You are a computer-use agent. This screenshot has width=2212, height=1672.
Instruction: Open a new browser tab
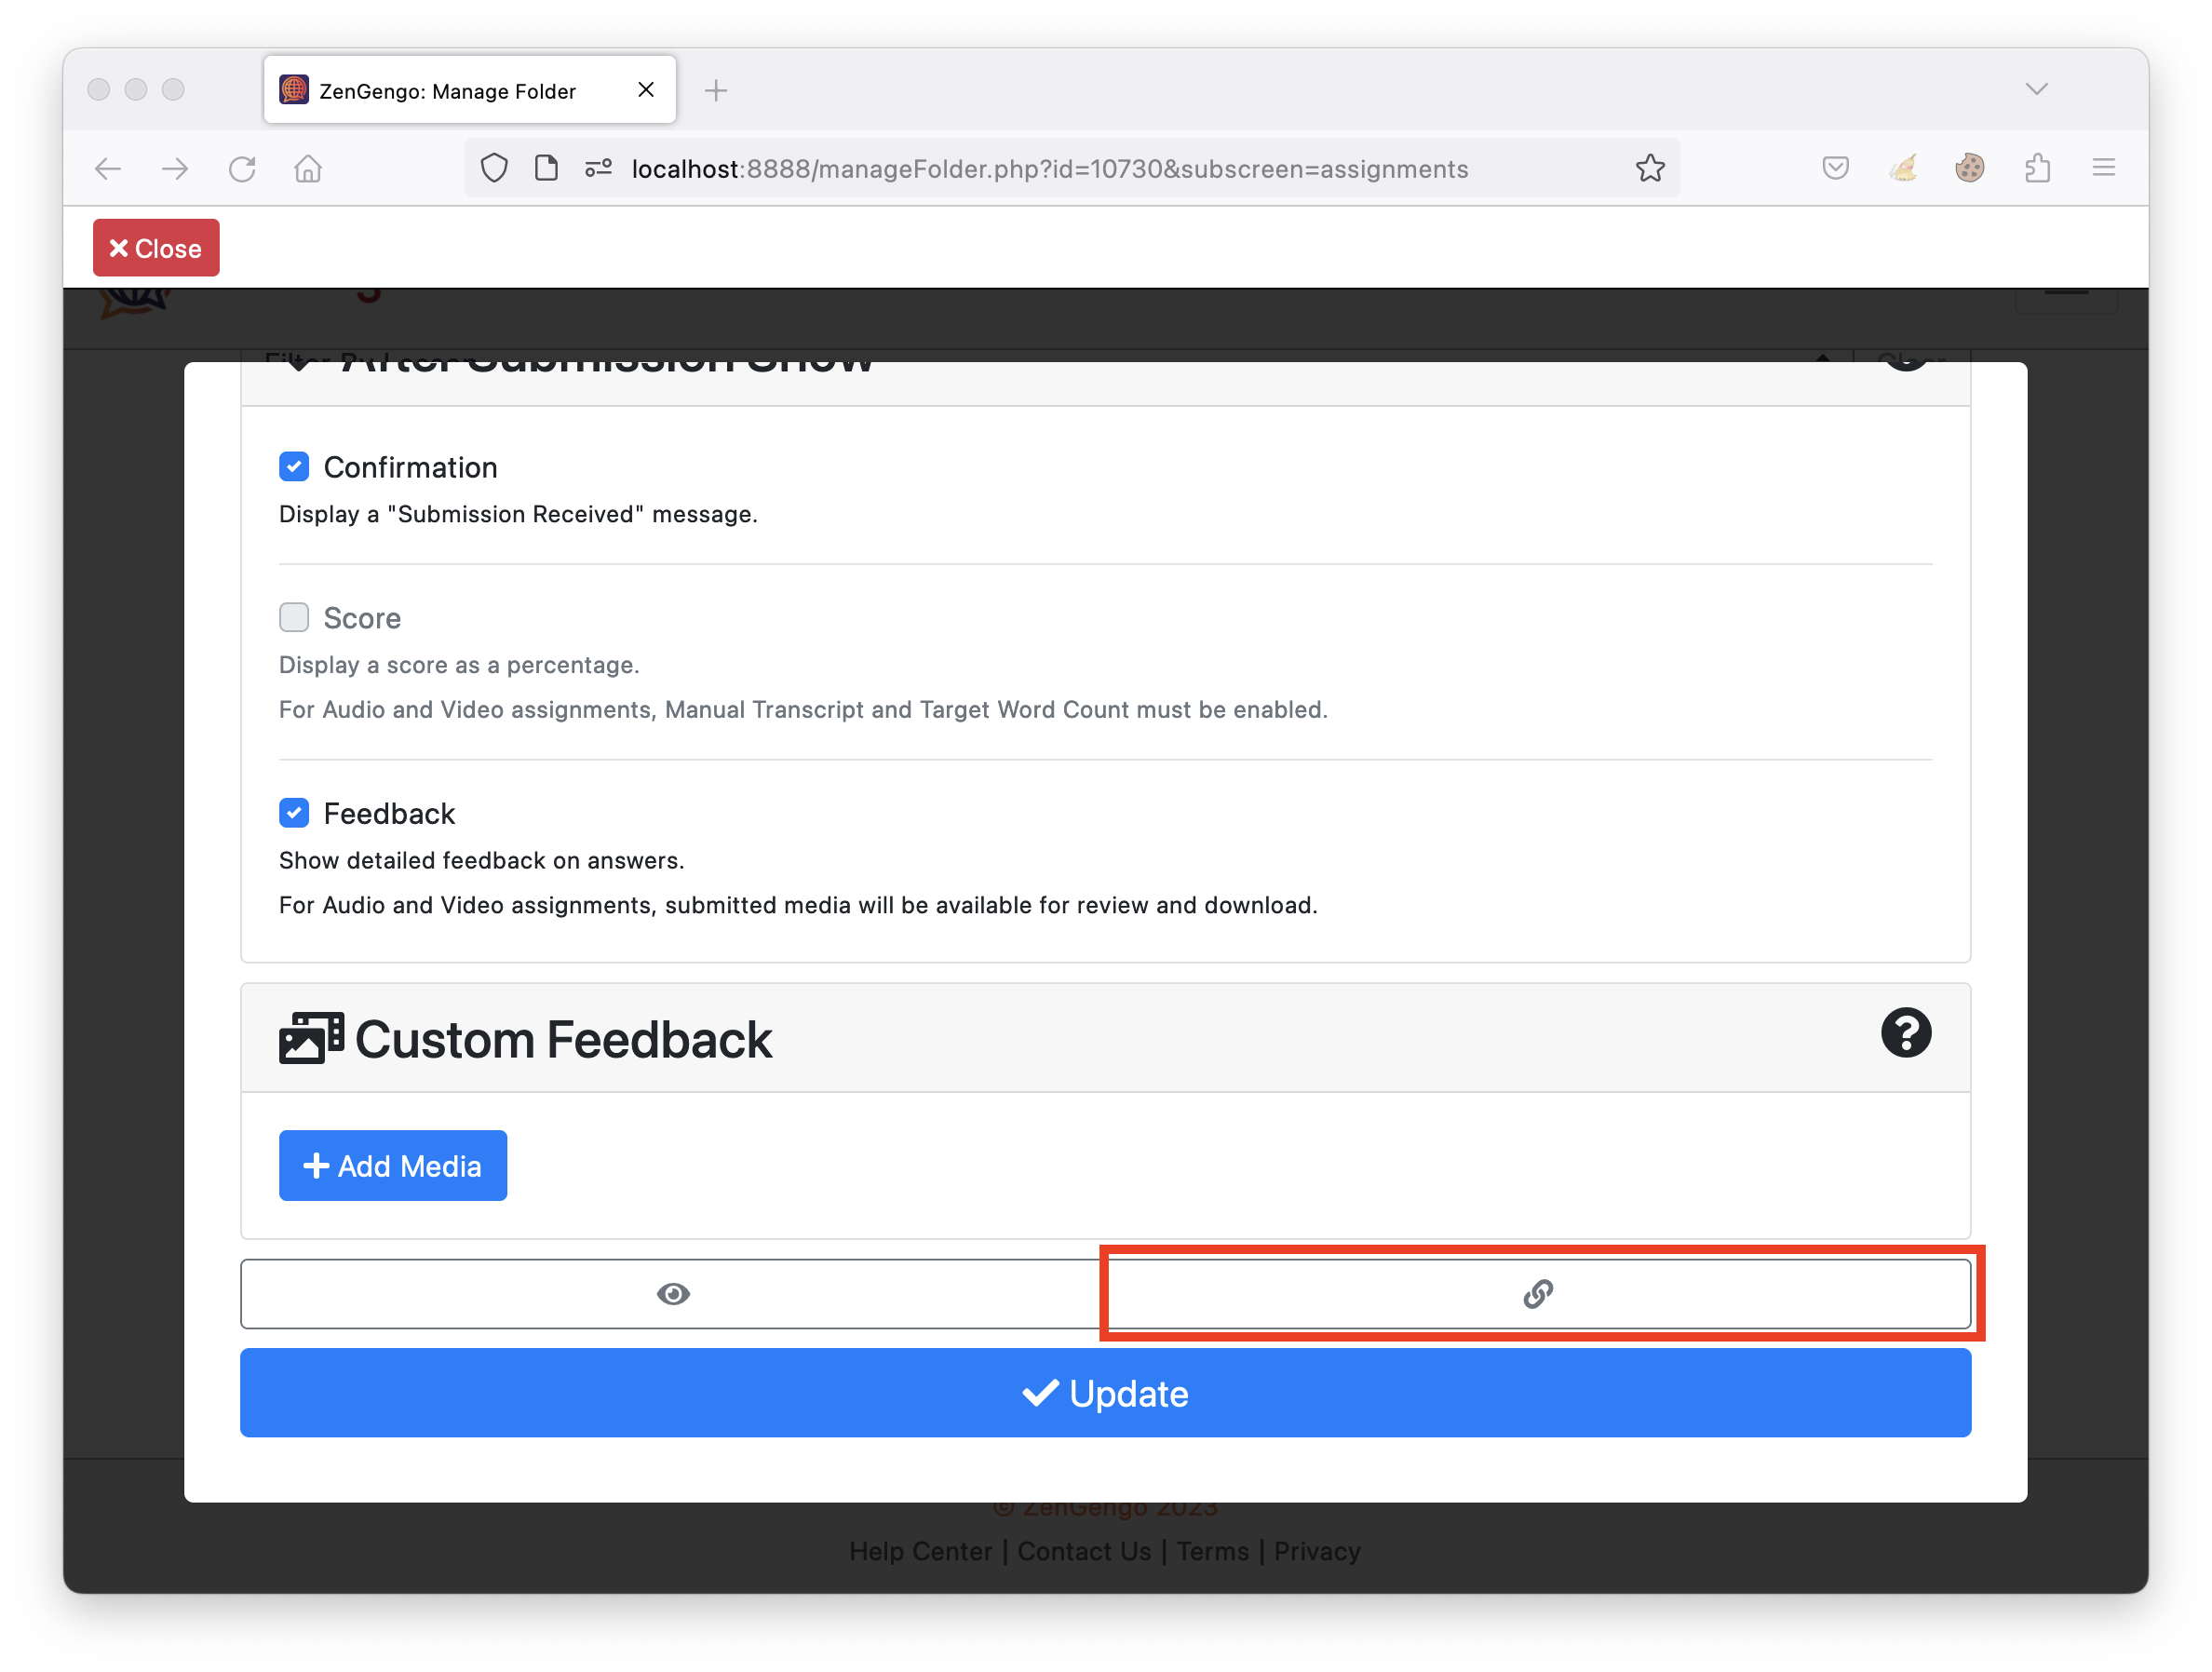[x=716, y=91]
